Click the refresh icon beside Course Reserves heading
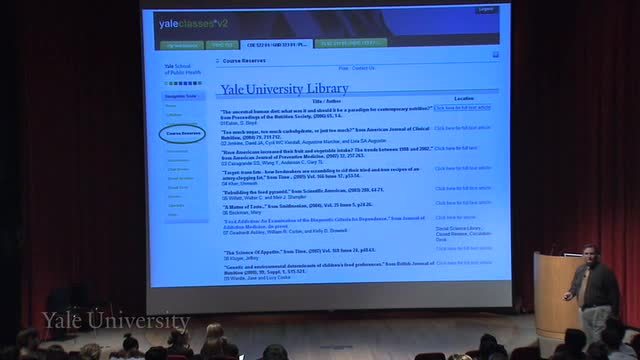 pyautogui.click(x=218, y=61)
